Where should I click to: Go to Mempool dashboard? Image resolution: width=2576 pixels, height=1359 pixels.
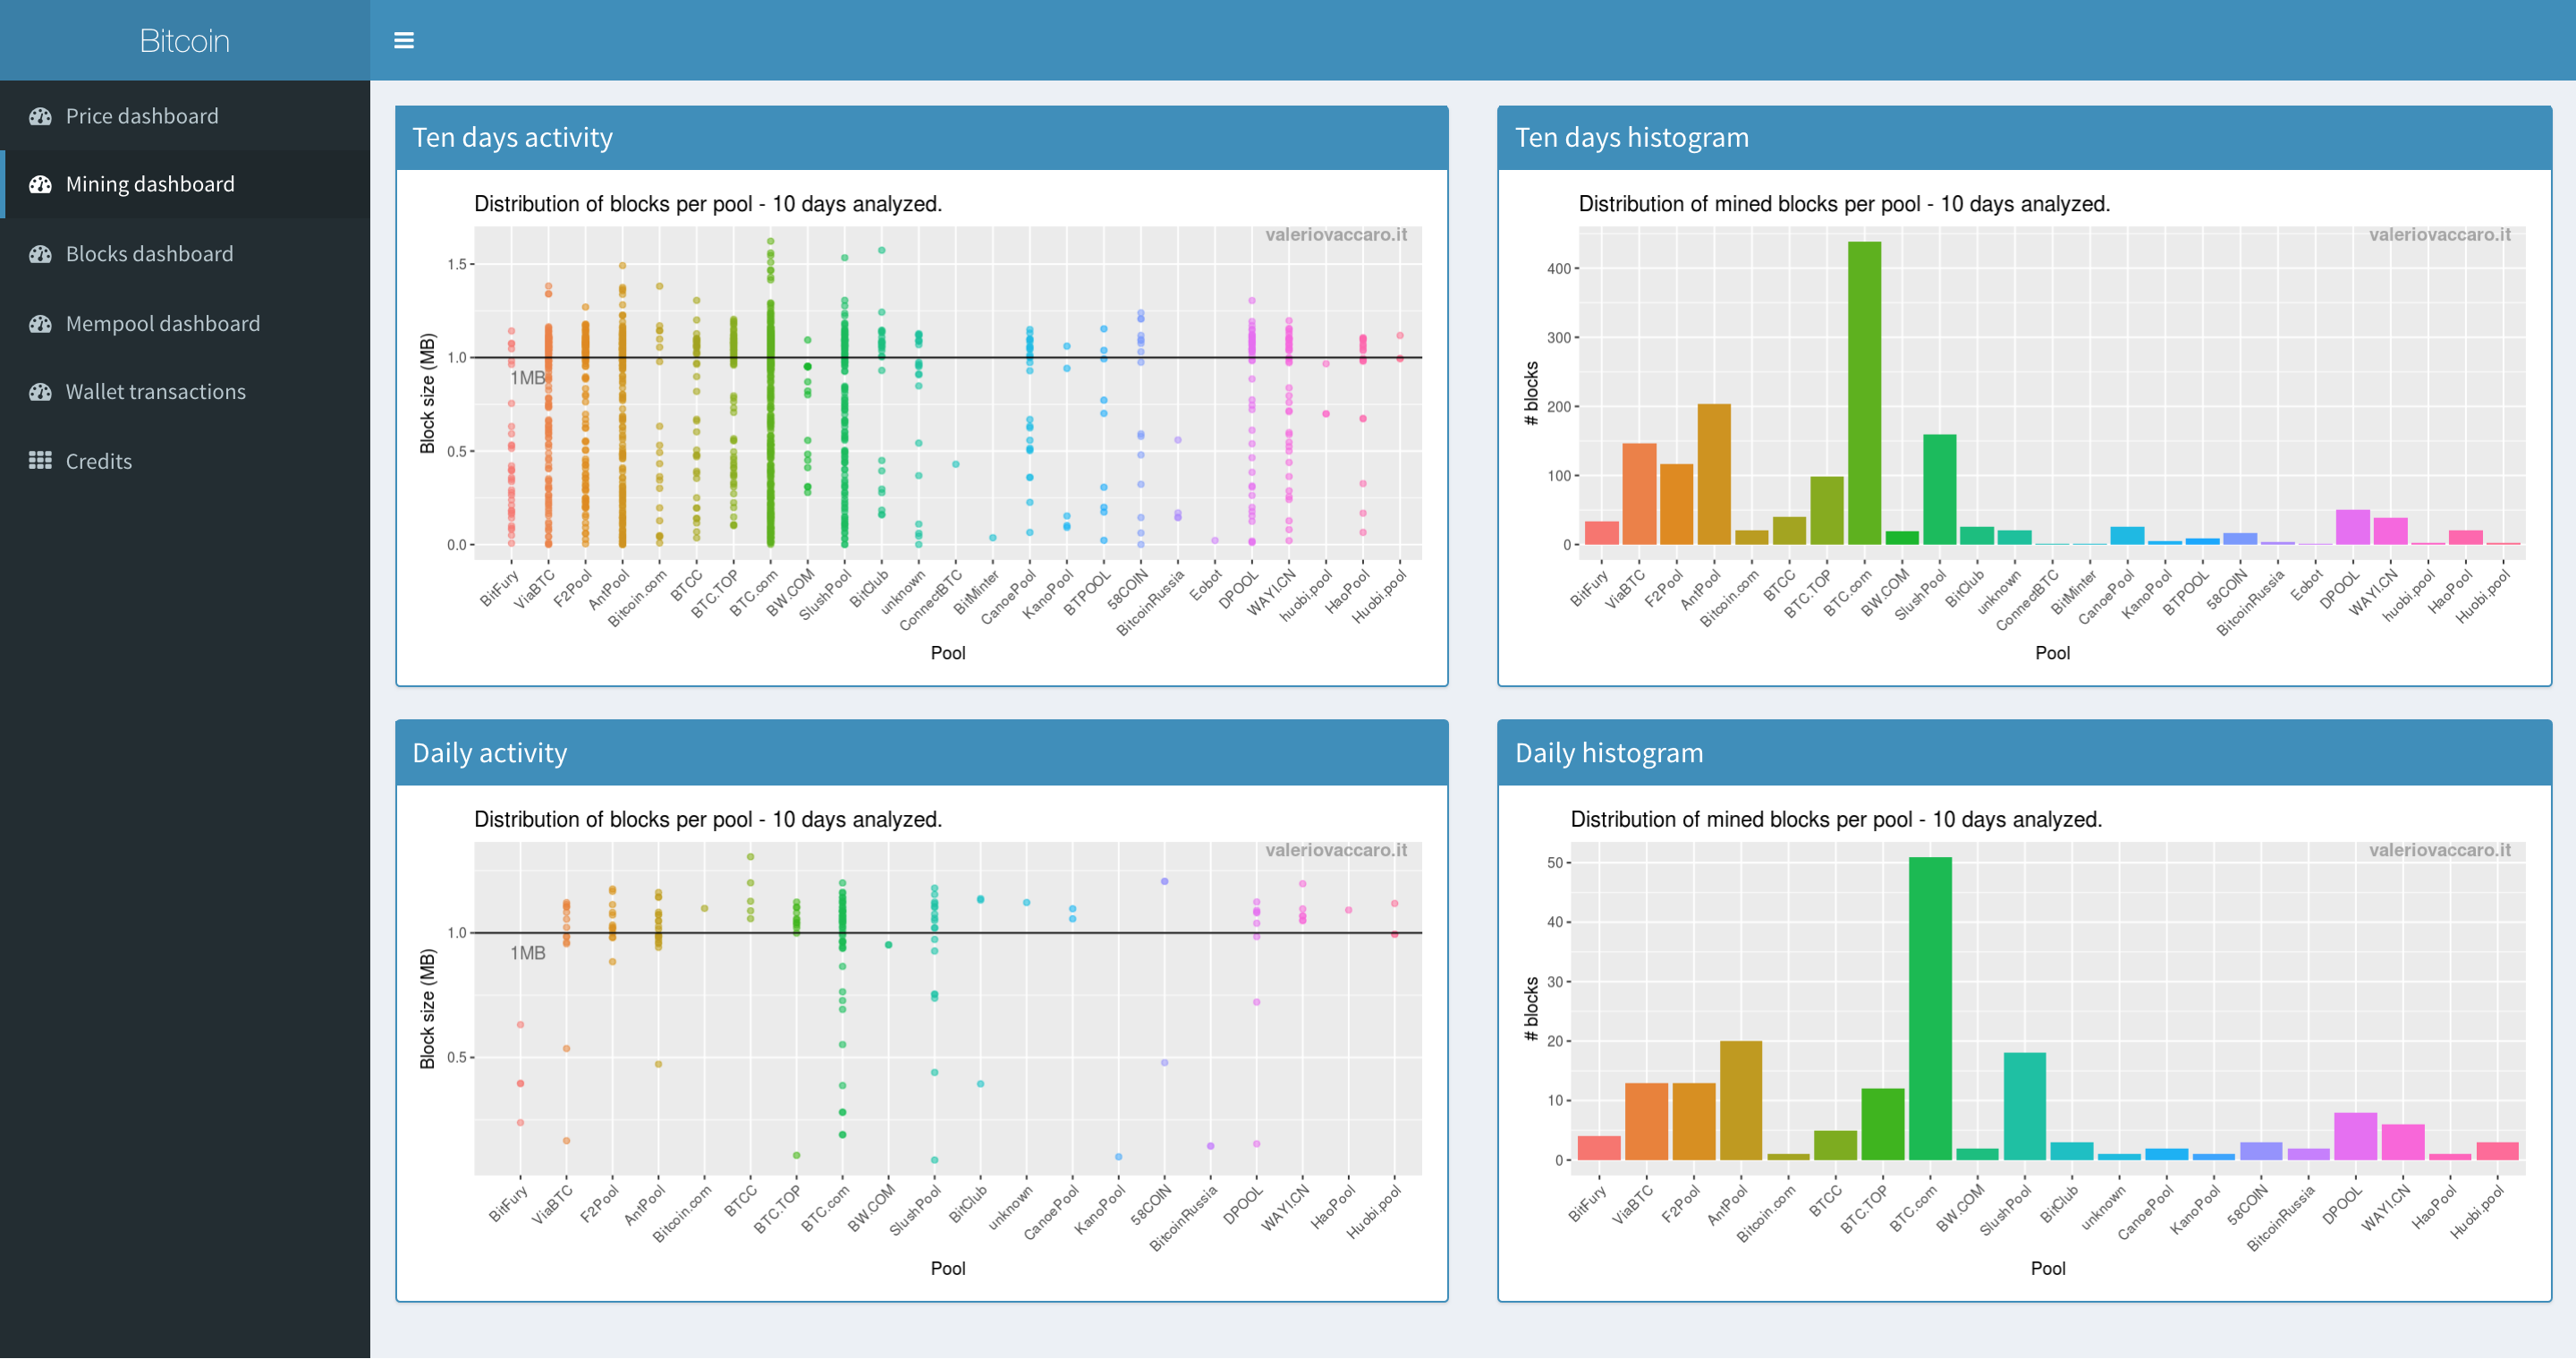point(162,324)
